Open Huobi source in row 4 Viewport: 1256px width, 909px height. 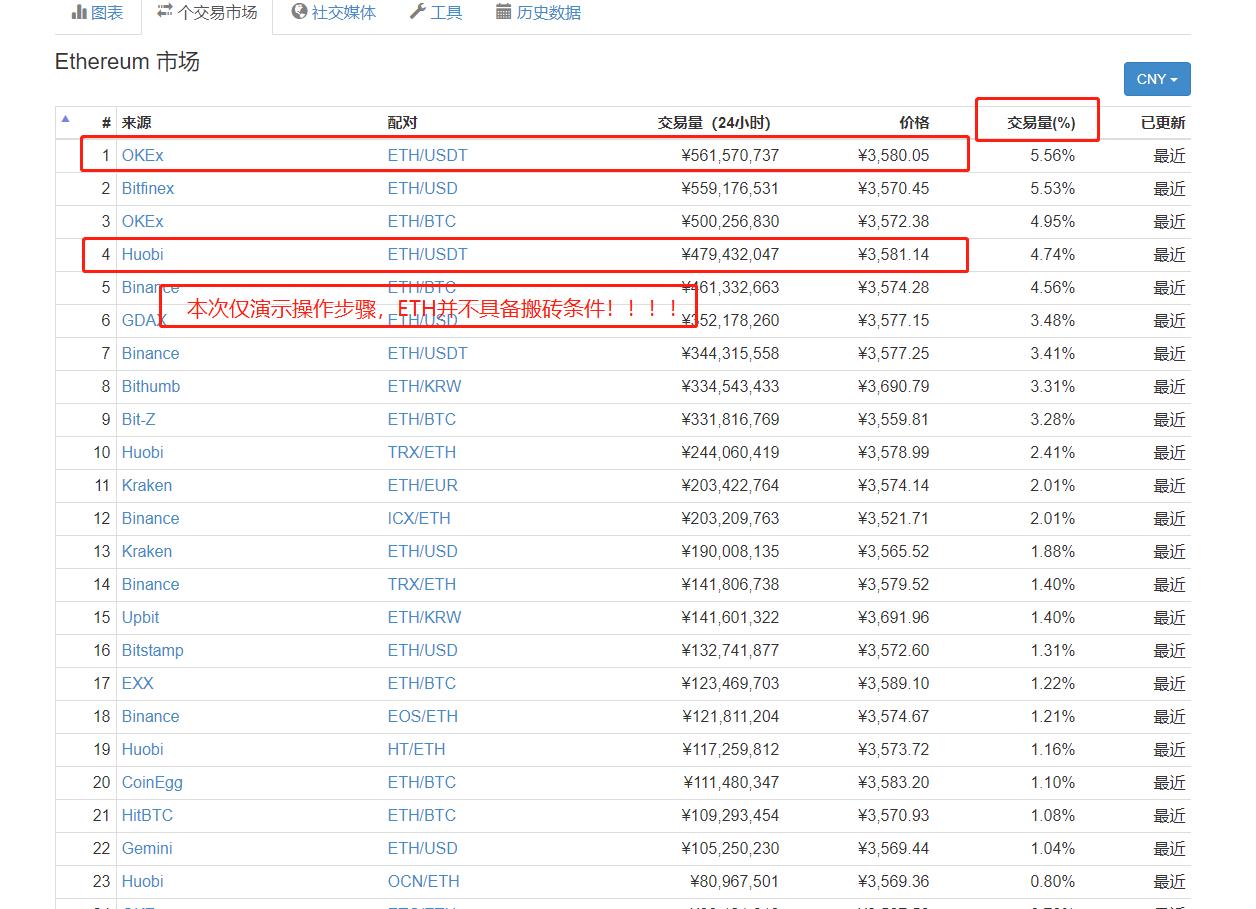click(142, 254)
